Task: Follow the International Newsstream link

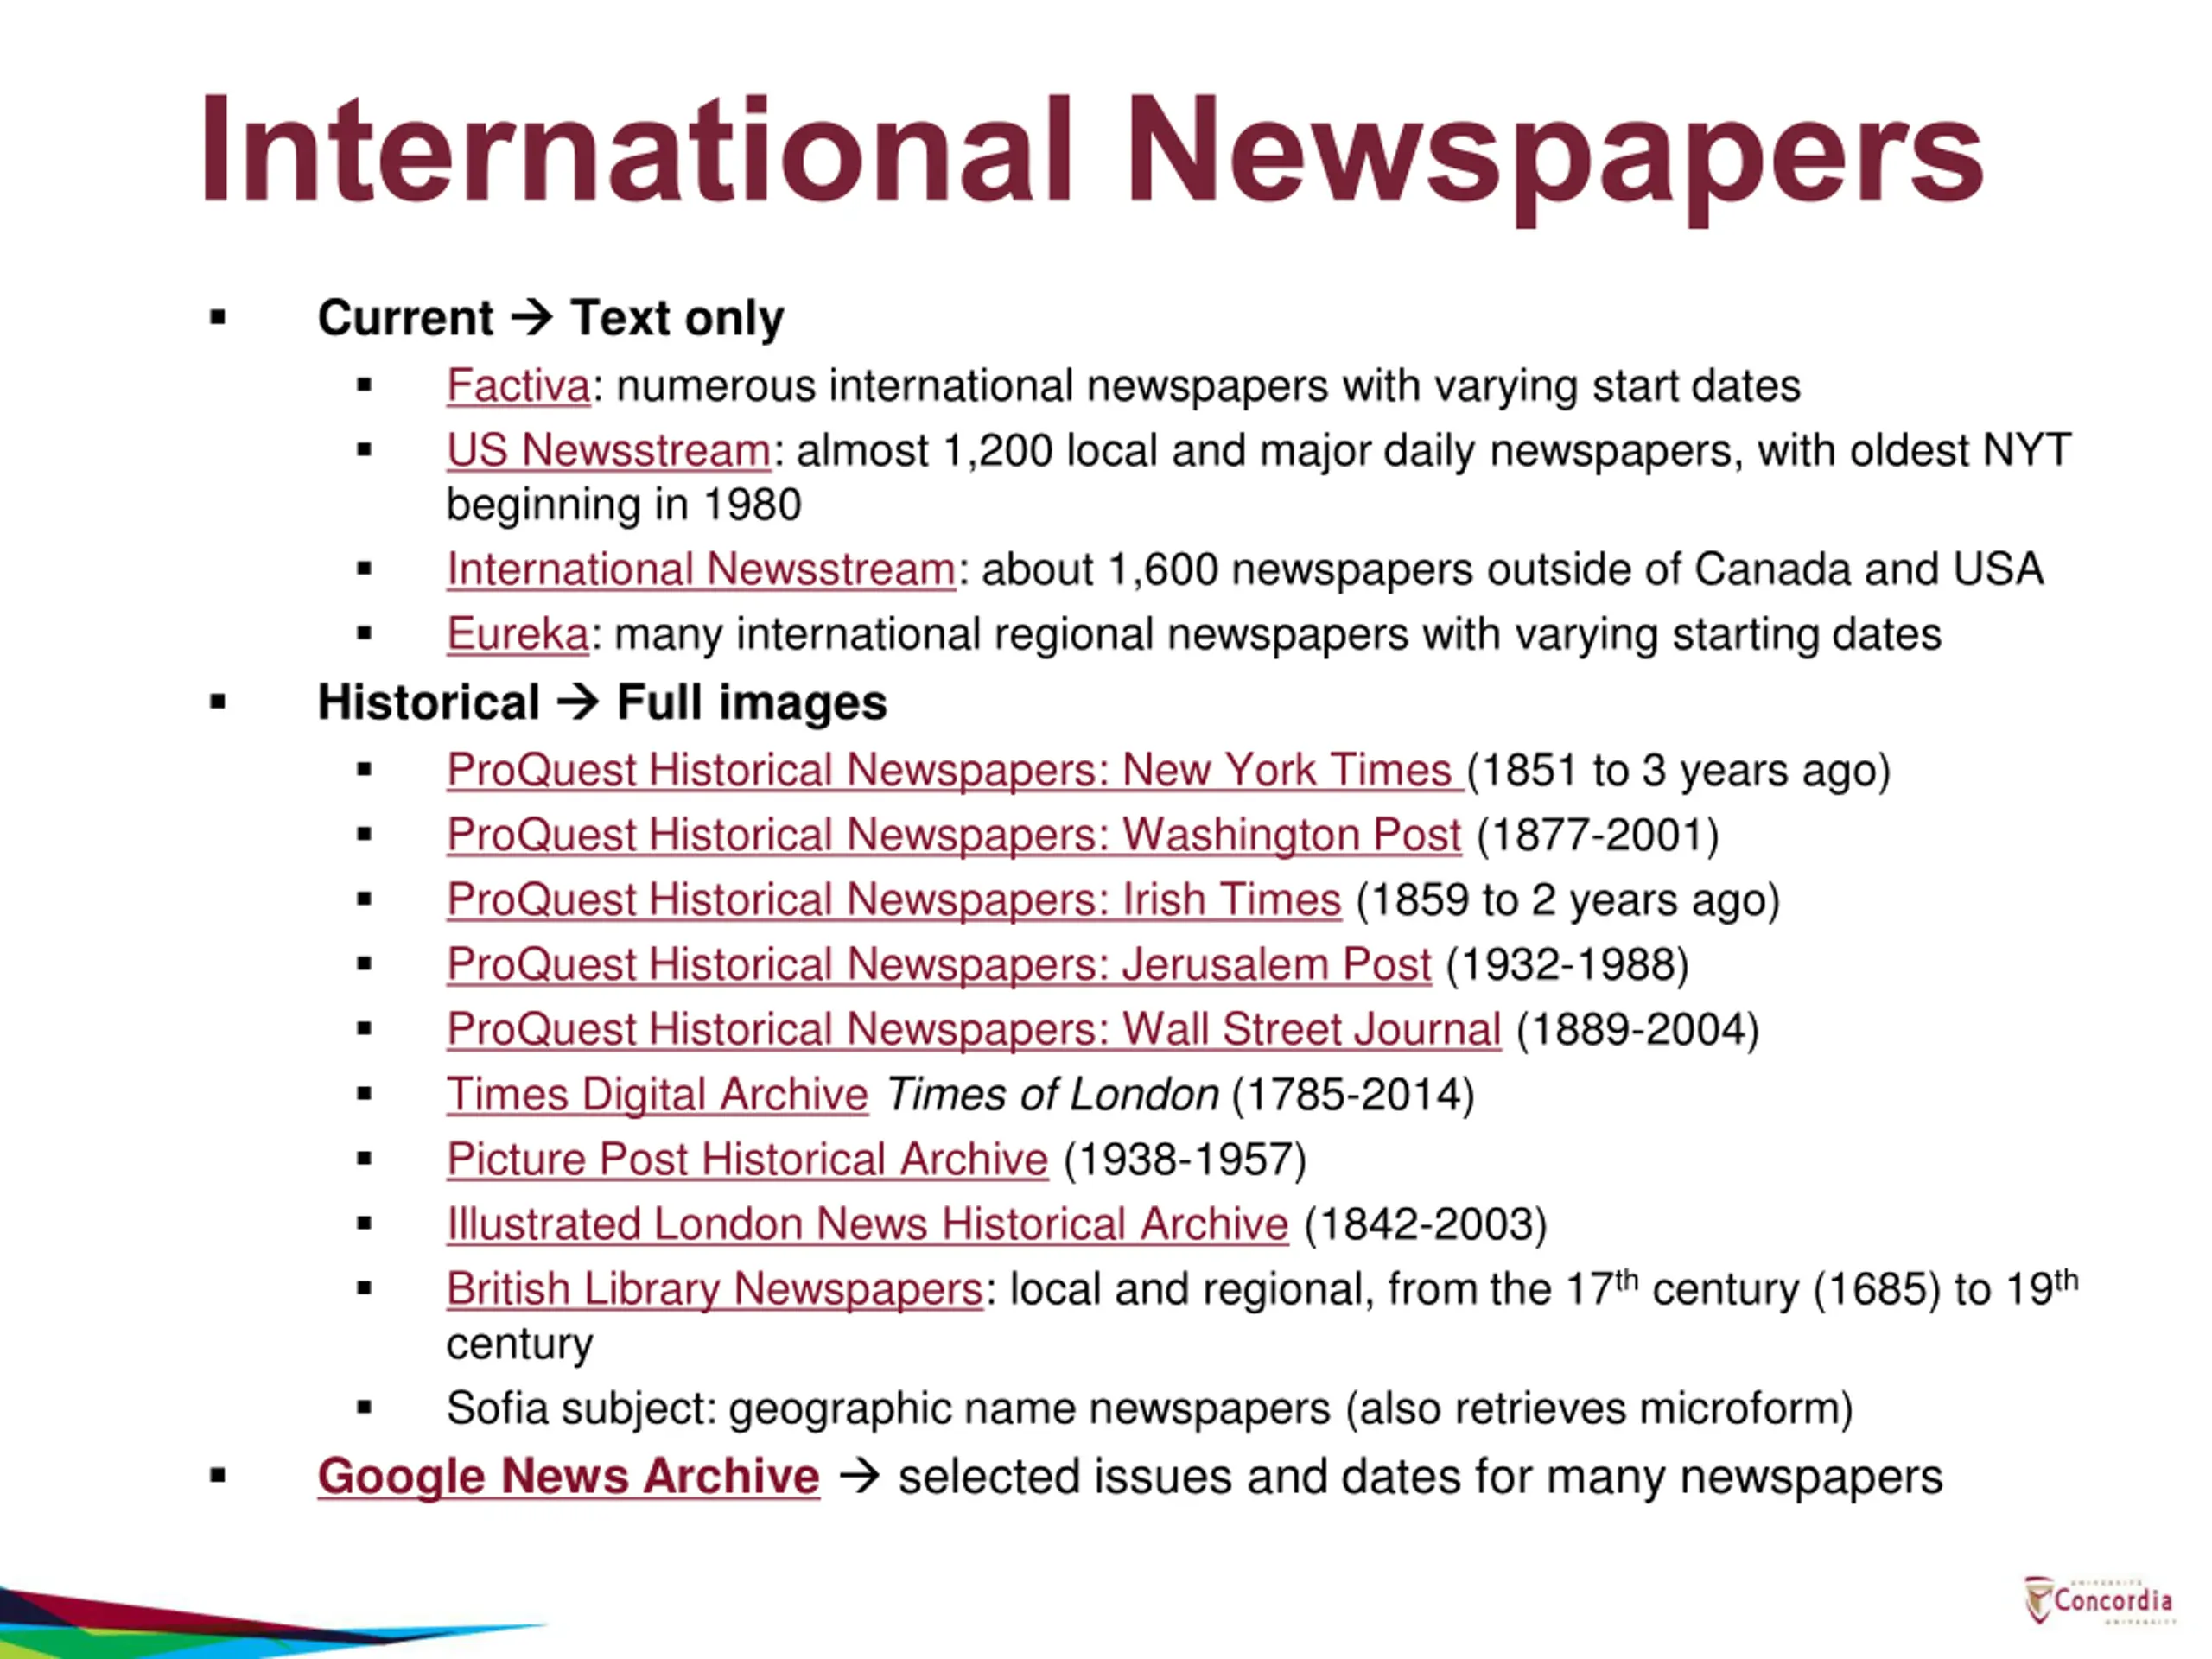Action: click(701, 570)
